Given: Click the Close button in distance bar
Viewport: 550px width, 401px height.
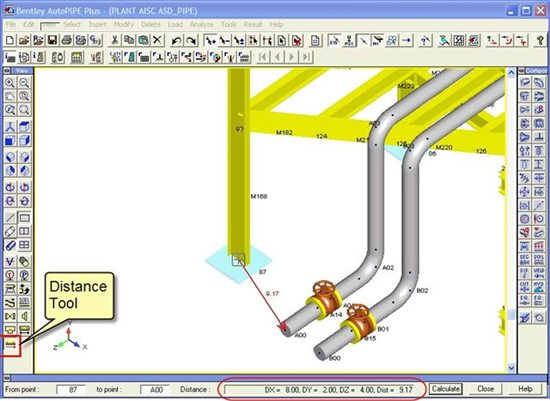Looking at the screenshot, I should (485, 389).
